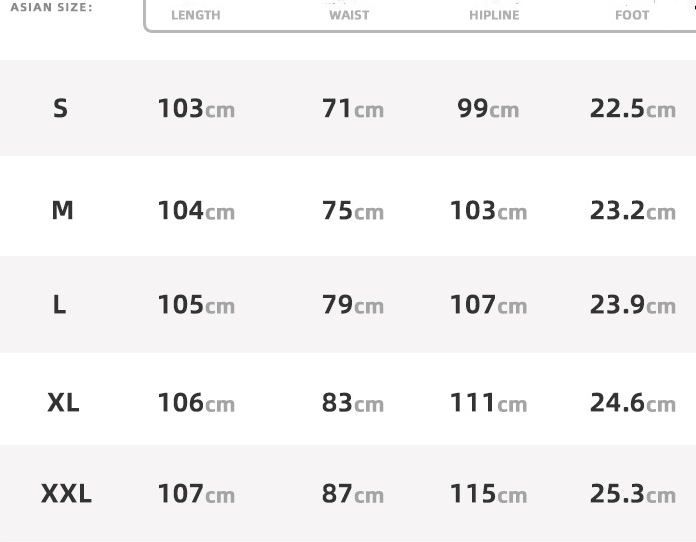696x542 pixels.
Task: Click the 23.9cm foot value
Action: click(632, 304)
